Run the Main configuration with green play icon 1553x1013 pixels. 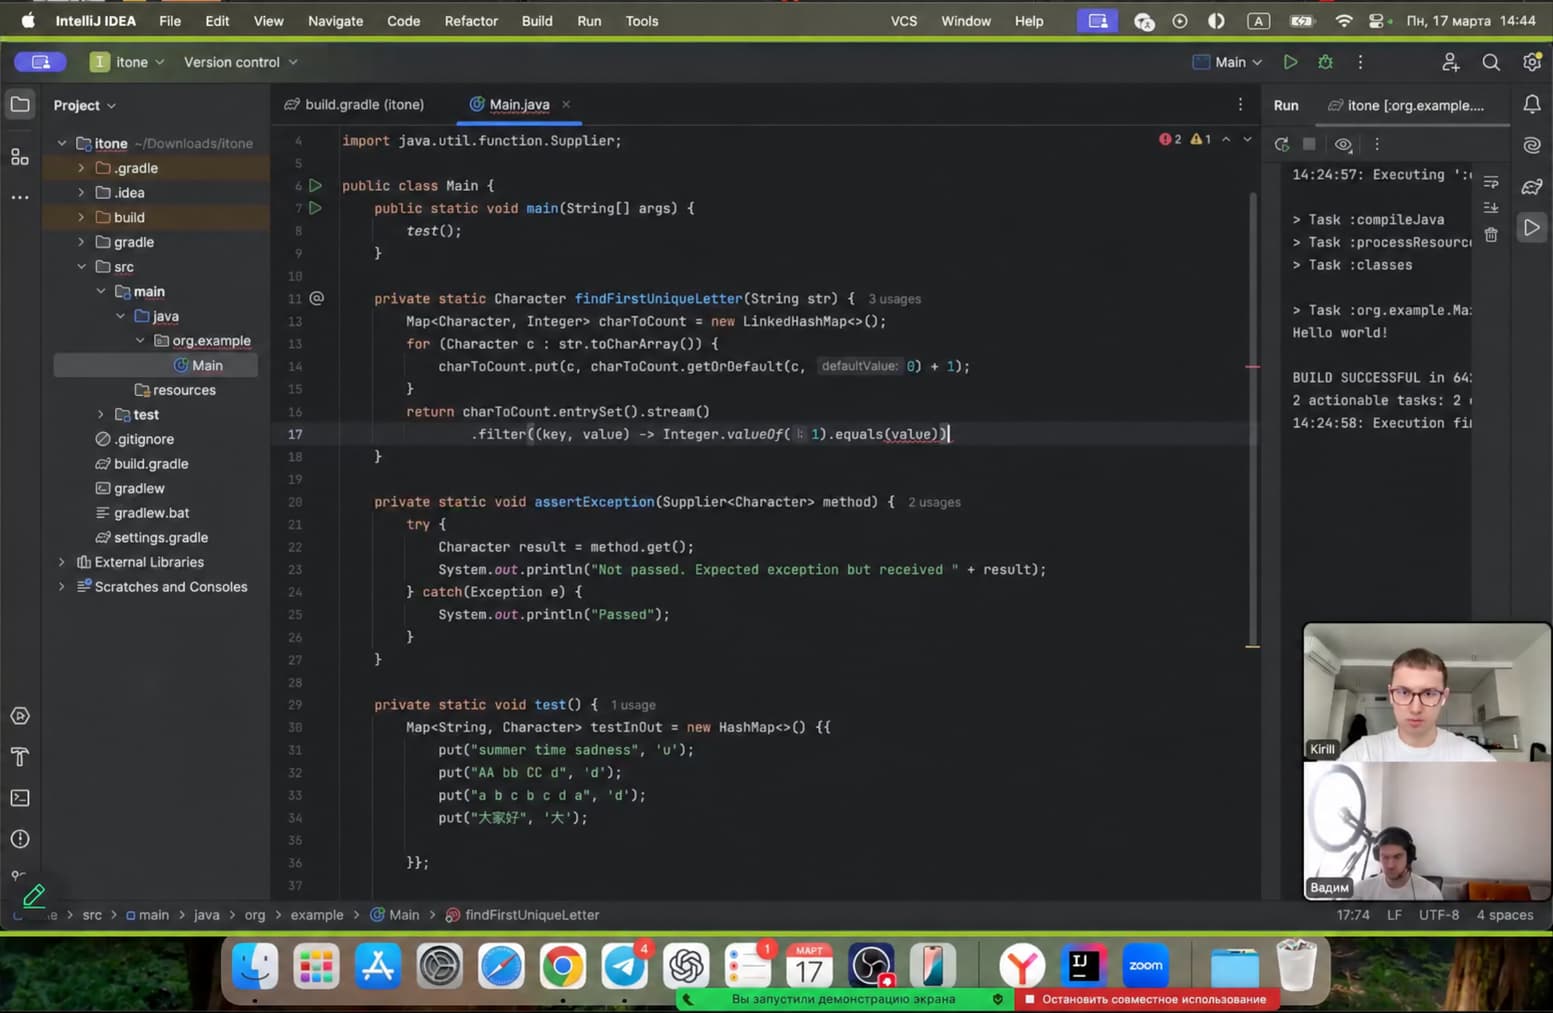(x=1290, y=62)
